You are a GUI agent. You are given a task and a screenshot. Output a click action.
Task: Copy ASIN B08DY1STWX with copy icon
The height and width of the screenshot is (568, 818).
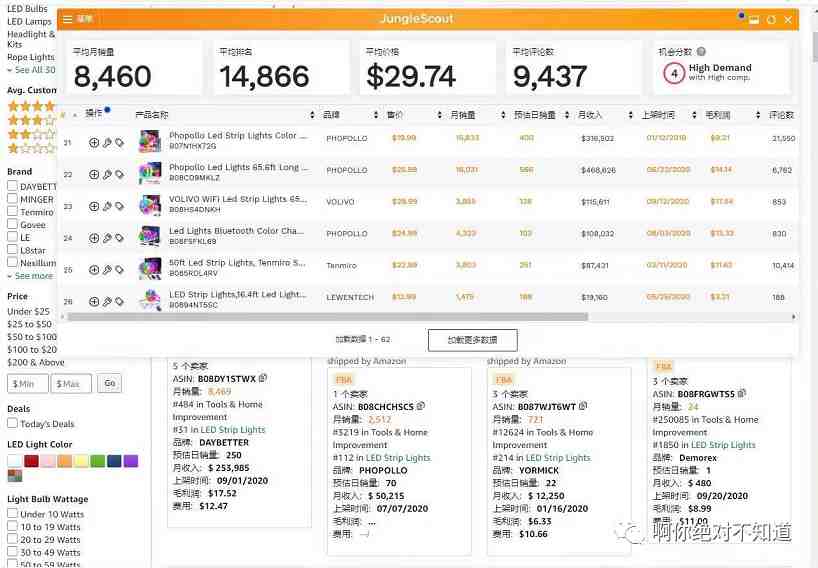coord(263,378)
